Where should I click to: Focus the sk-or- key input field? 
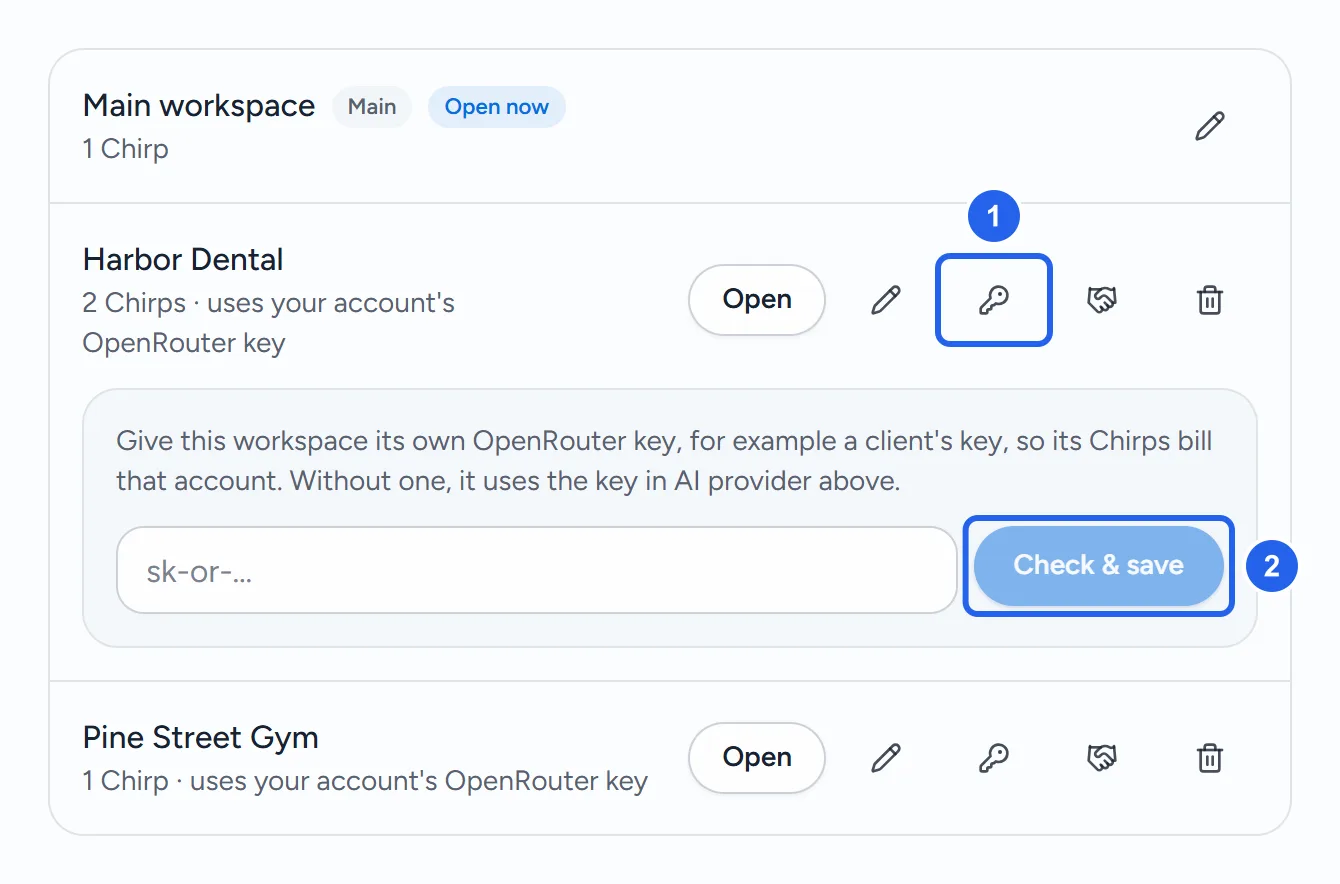pyautogui.click(x=537, y=570)
